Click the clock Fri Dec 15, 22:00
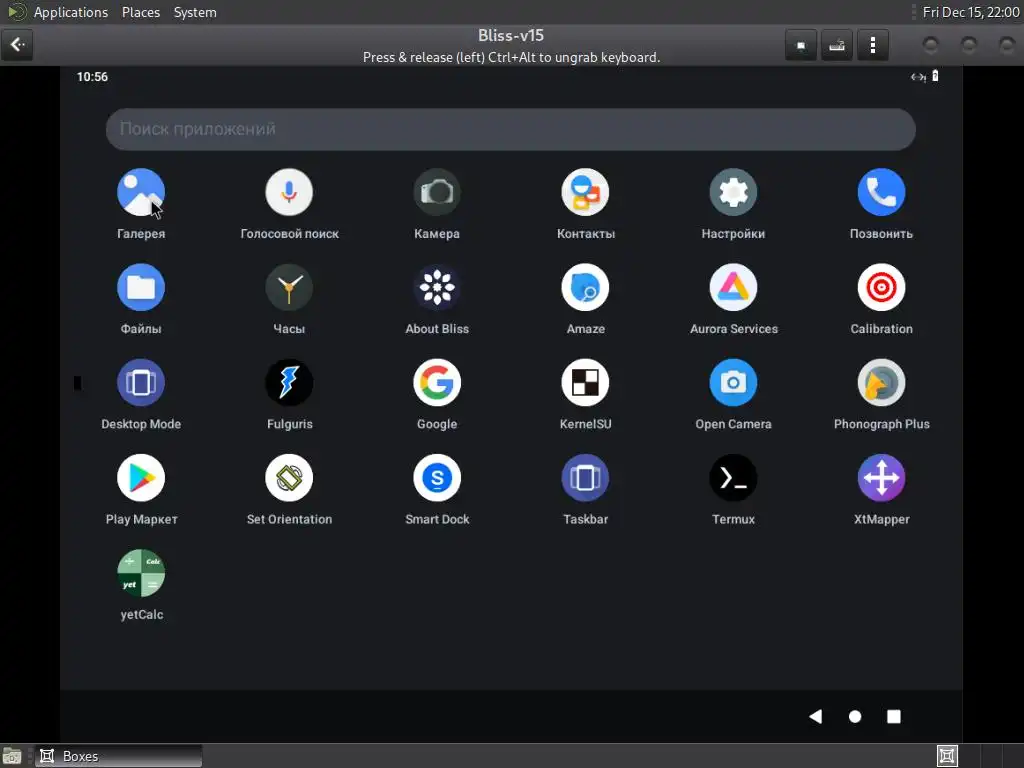 970,12
